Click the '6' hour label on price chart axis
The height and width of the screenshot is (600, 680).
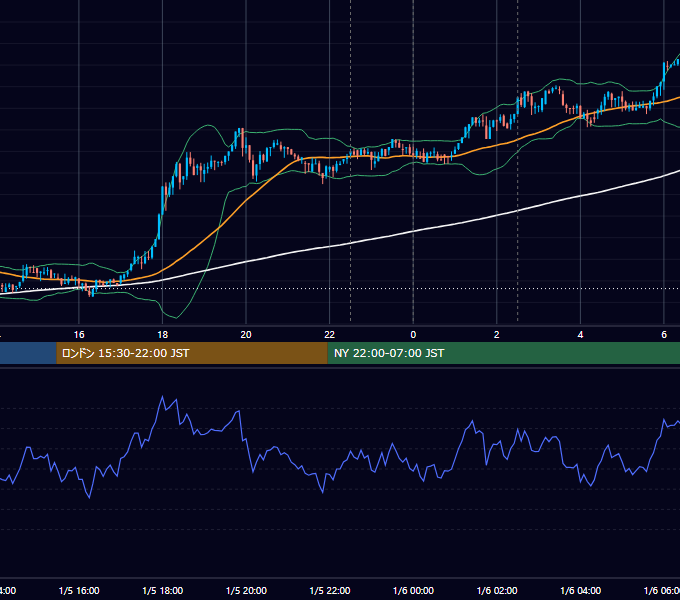tap(664, 335)
